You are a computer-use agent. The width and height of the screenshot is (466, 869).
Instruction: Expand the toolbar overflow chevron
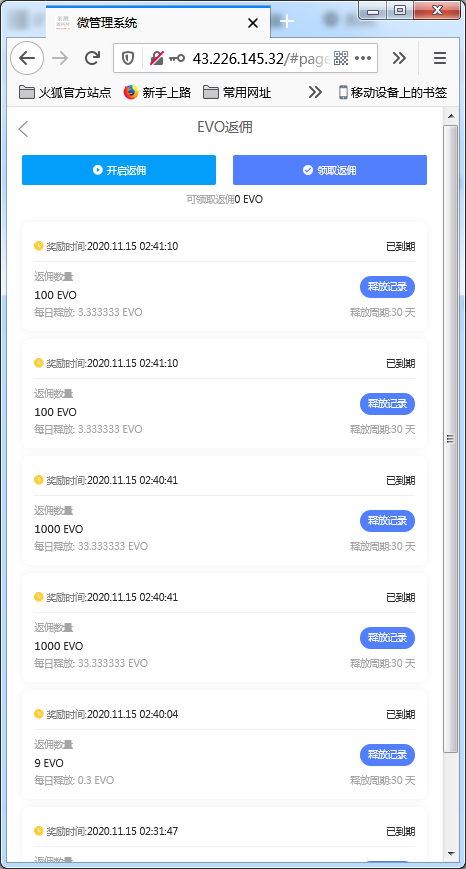[399, 58]
